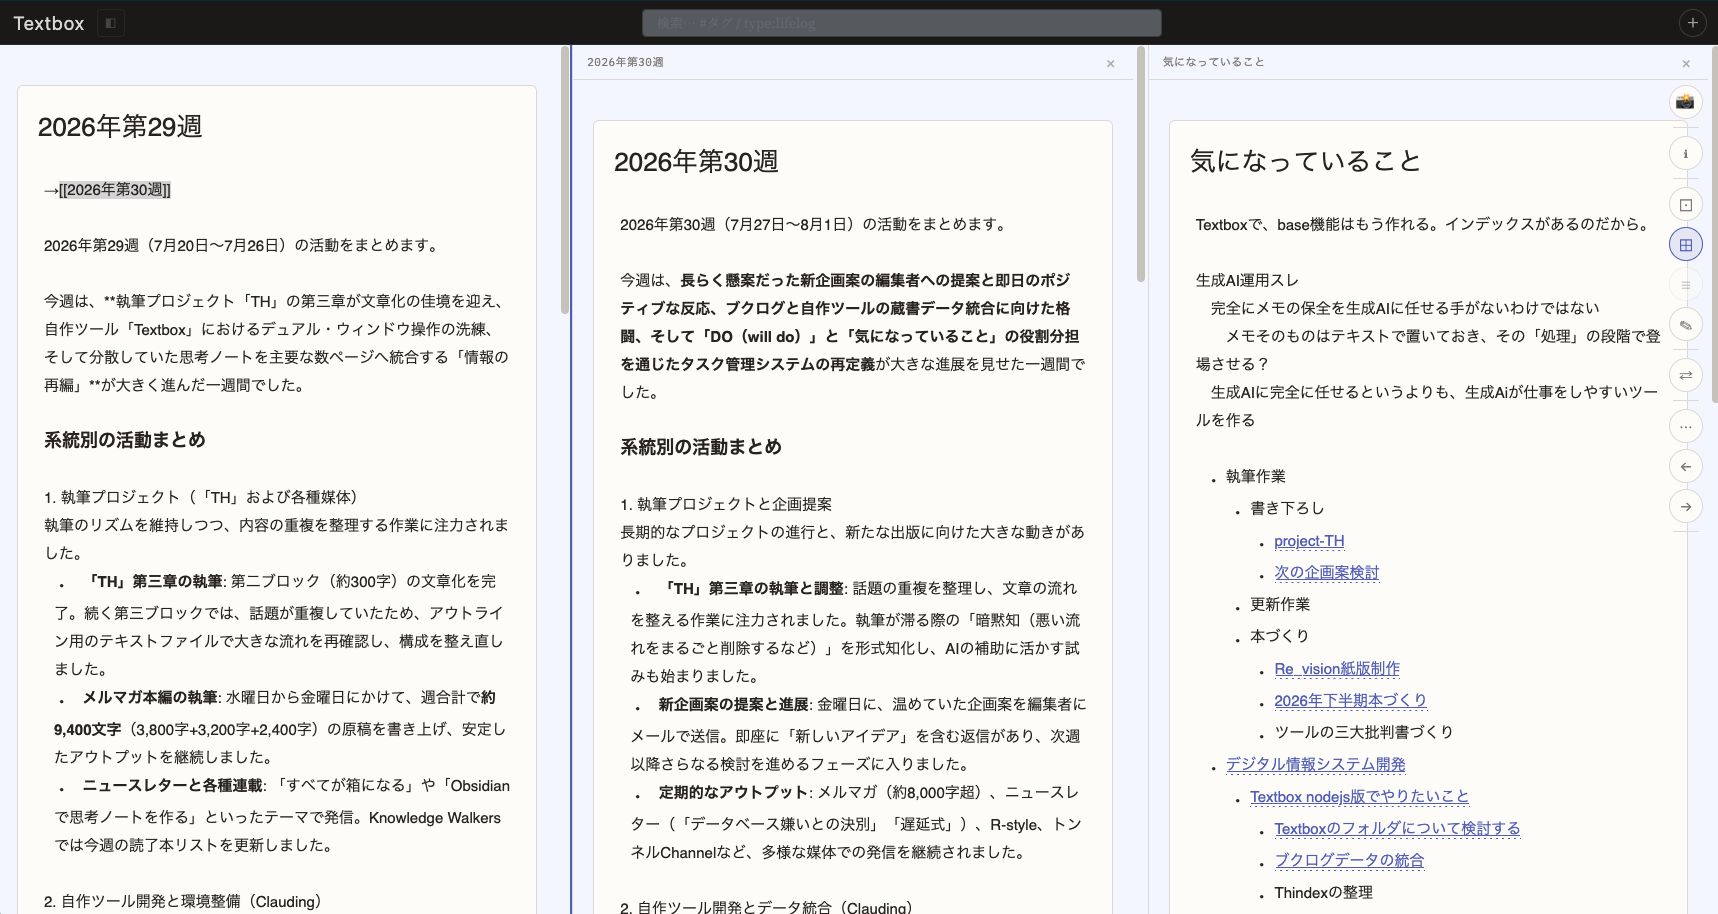
Task: Open the 次の企画案検討 link
Action: pyautogui.click(x=1326, y=573)
